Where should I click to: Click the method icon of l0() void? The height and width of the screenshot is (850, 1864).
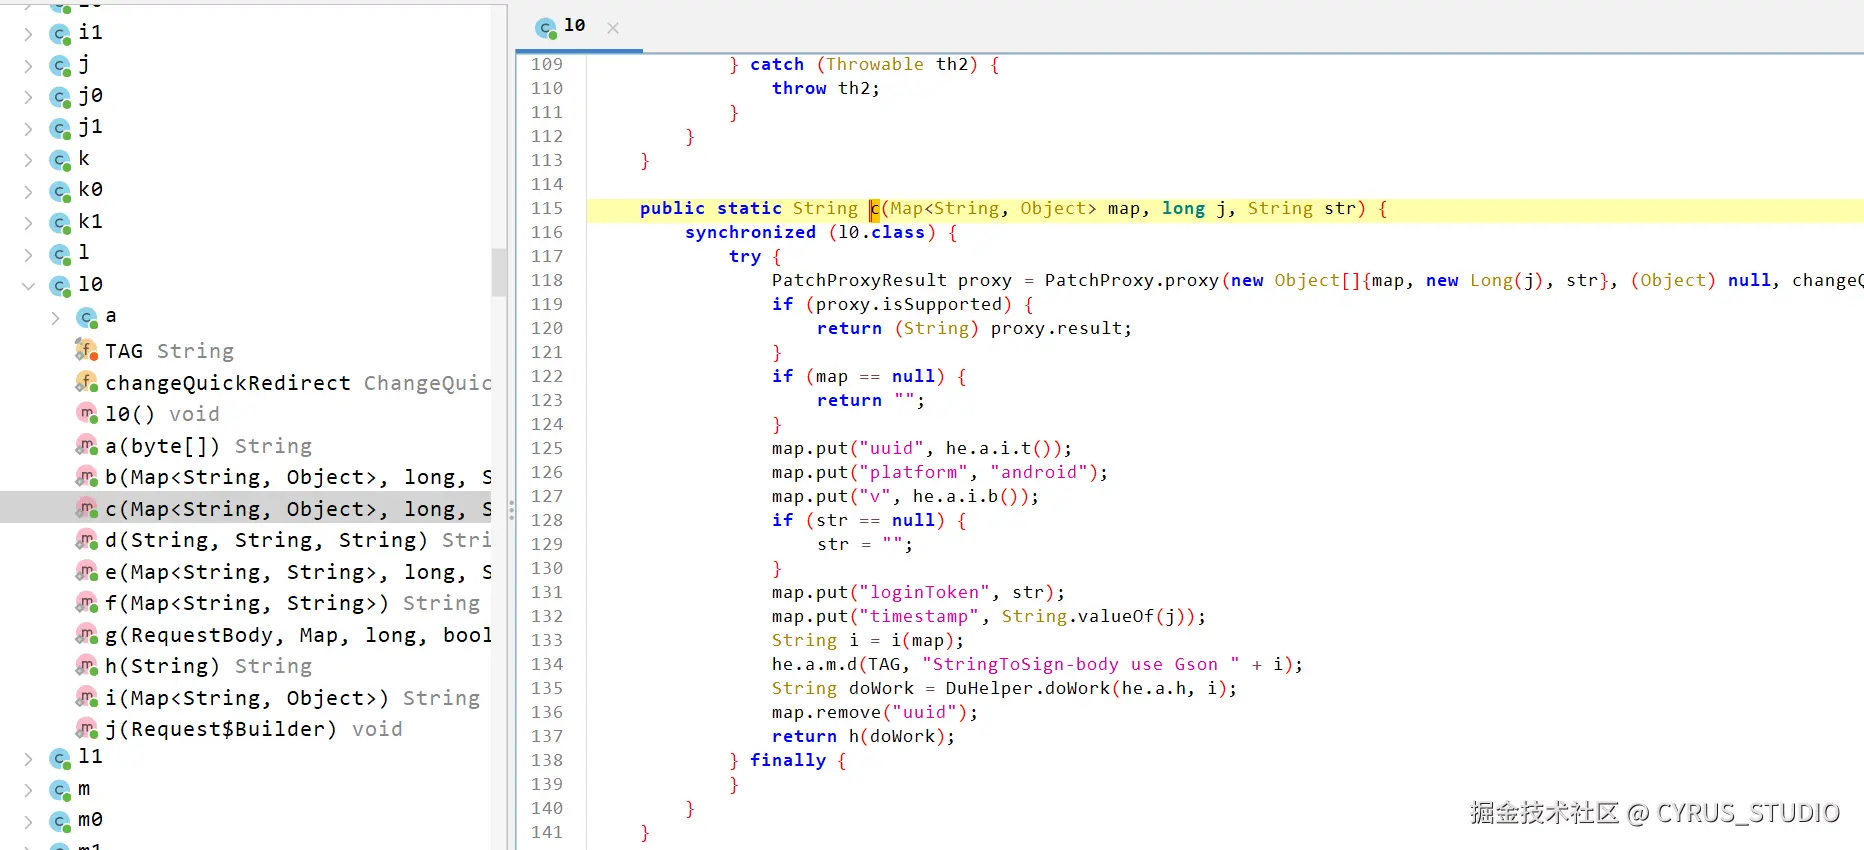tap(86, 413)
